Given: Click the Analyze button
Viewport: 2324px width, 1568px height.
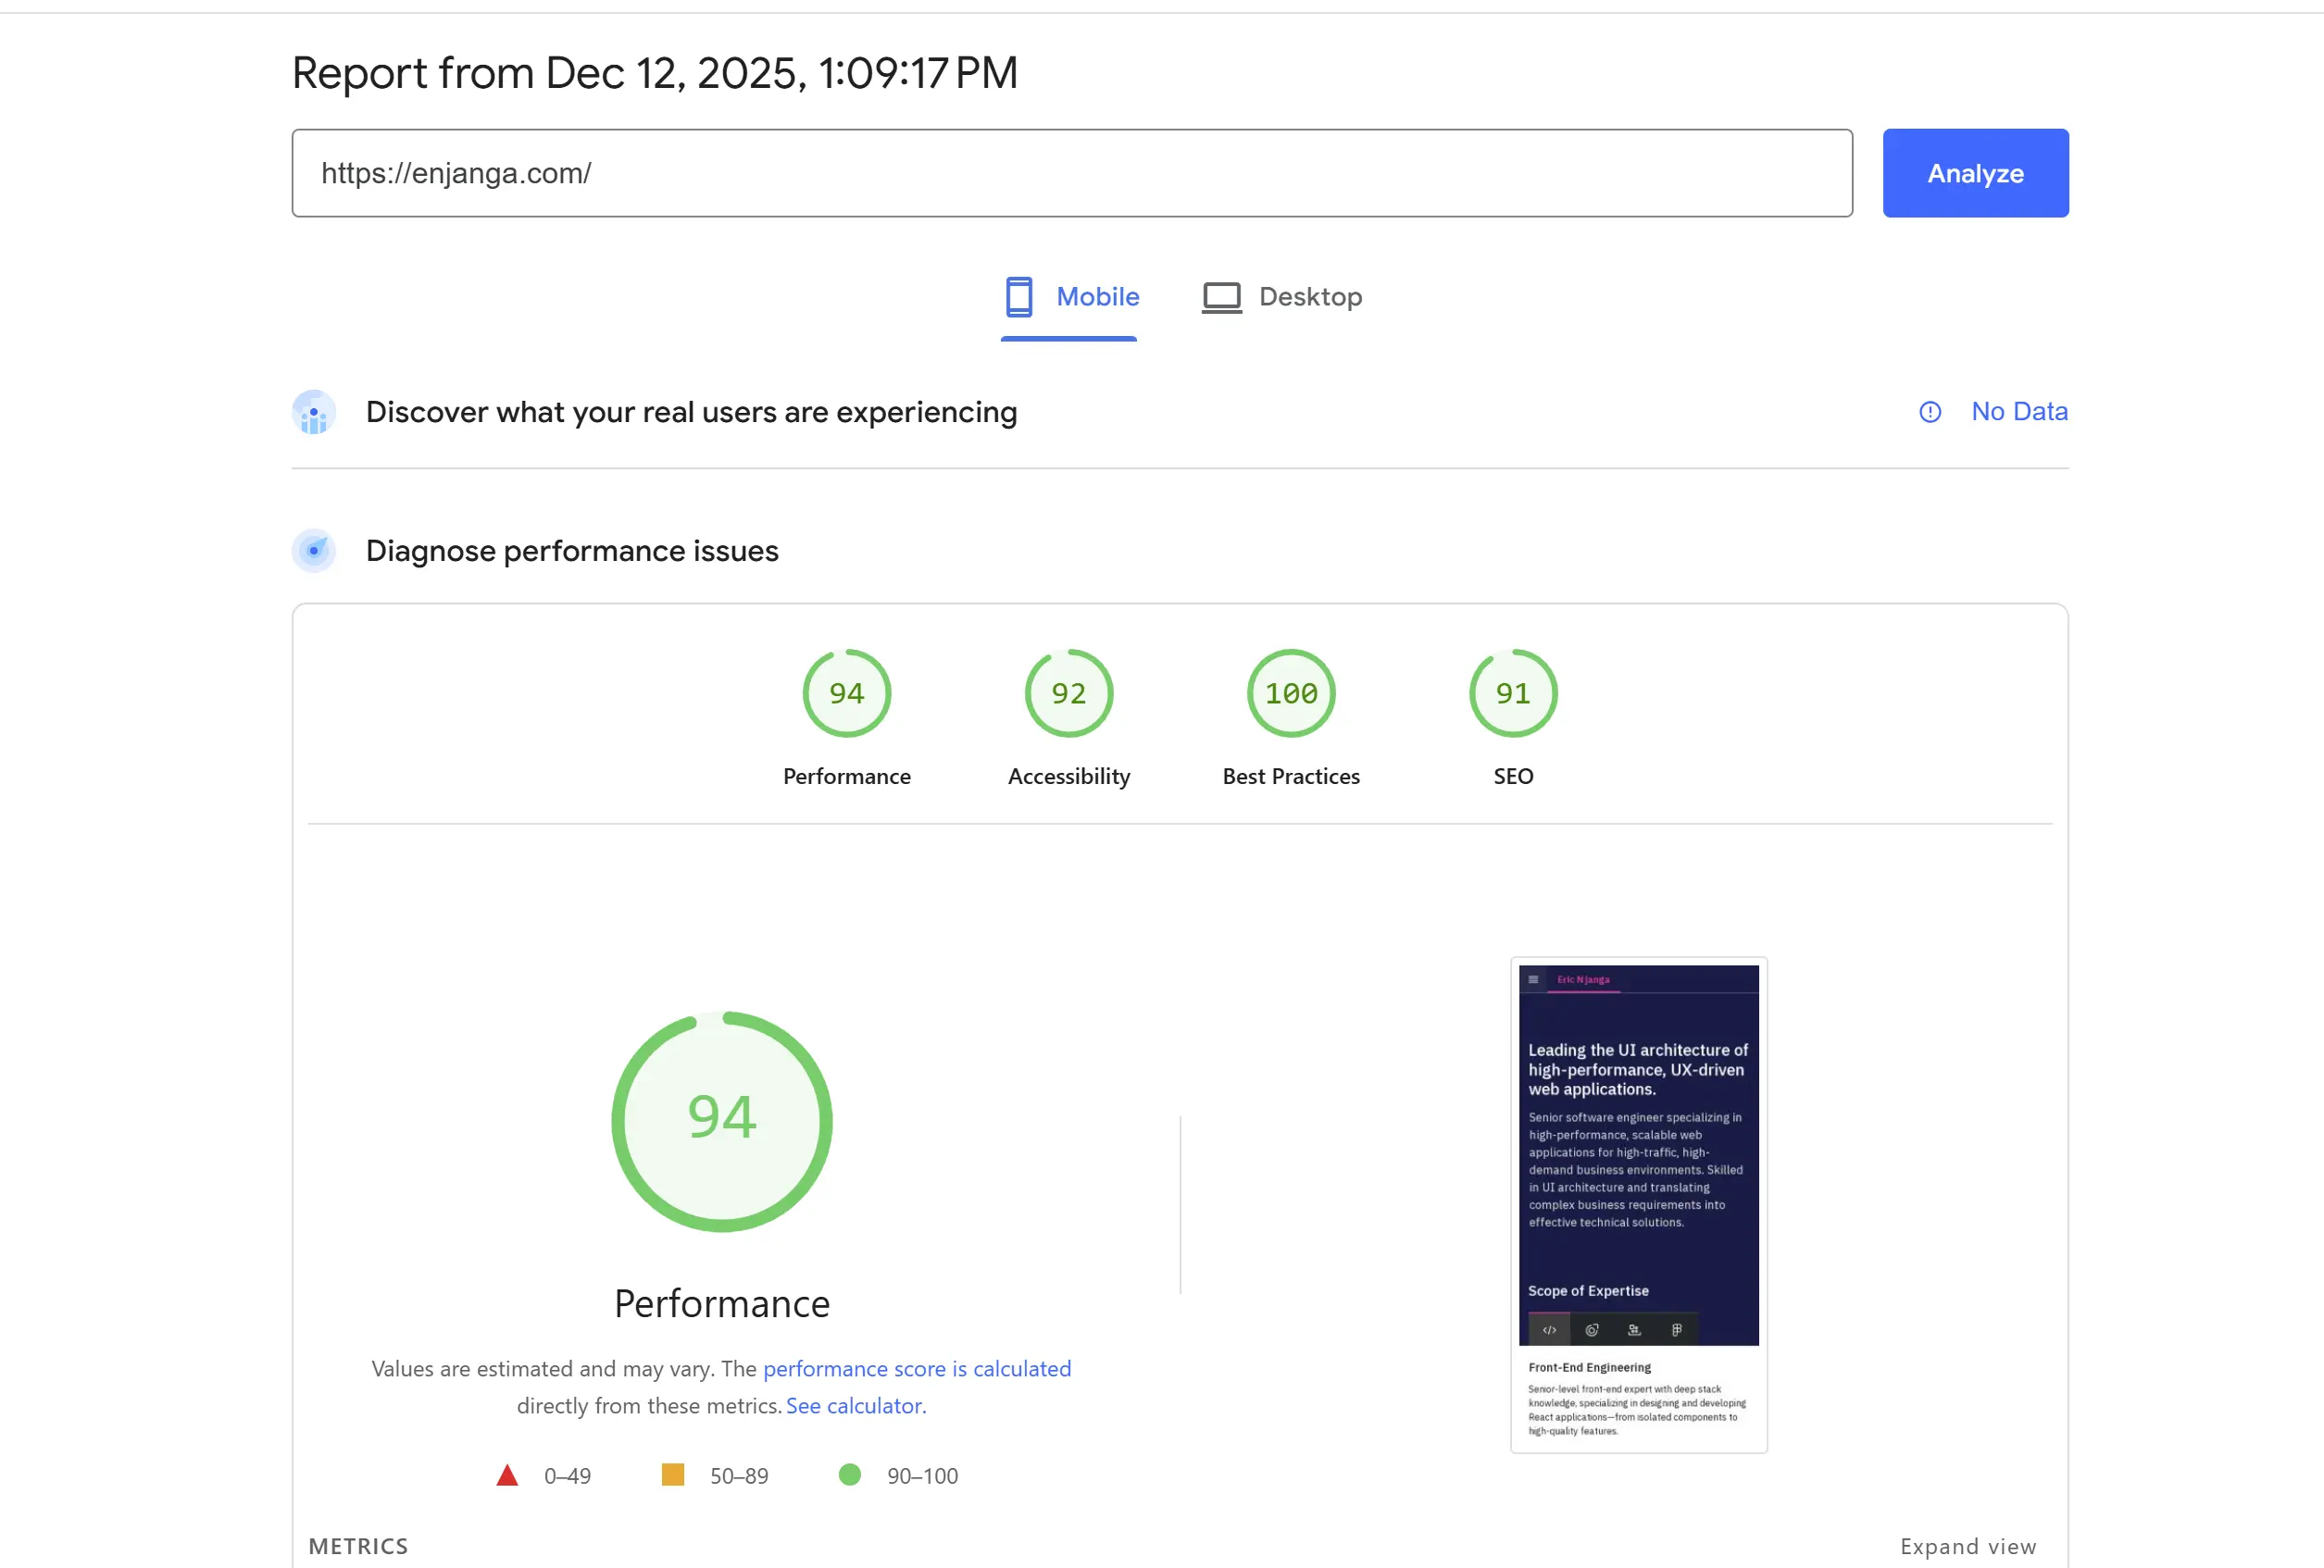Looking at the screenshot, I should point(1975,173).
